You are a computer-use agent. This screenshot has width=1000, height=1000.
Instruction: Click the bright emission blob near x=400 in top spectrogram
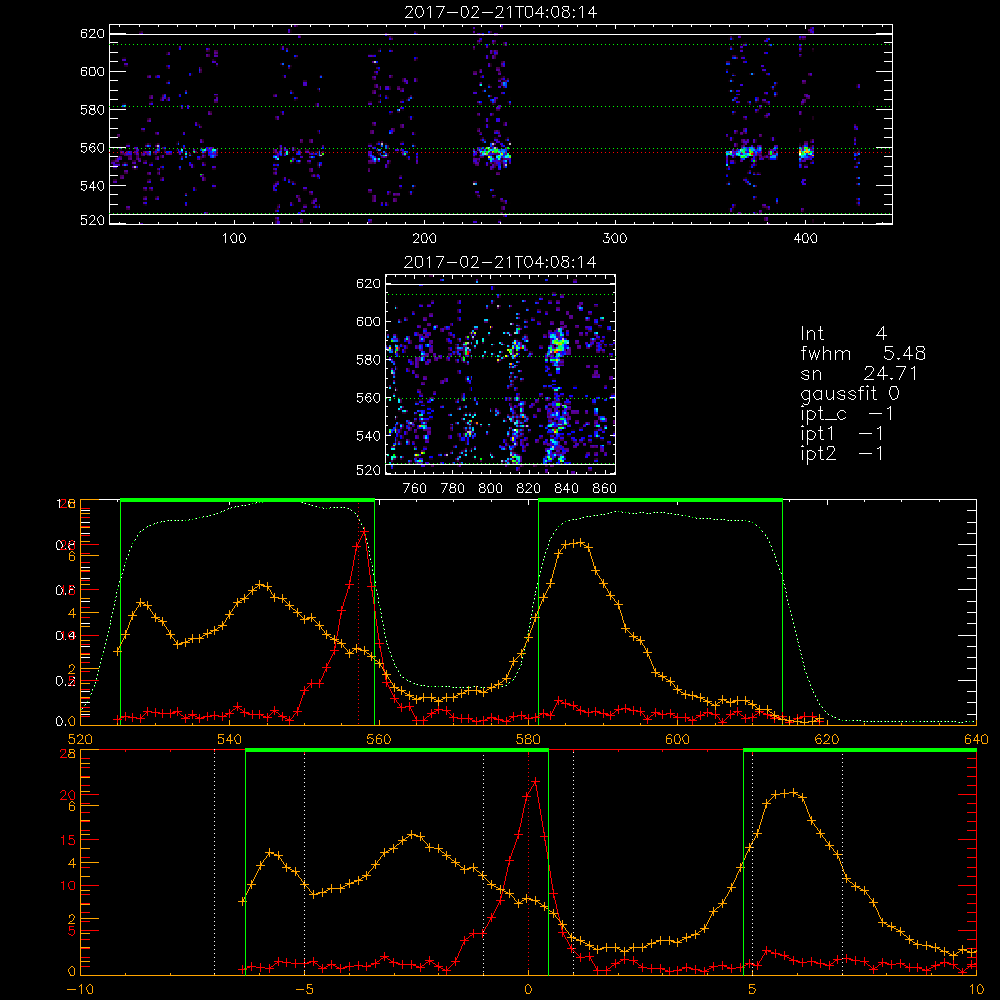pyautogui.click(x=806, y=152)
